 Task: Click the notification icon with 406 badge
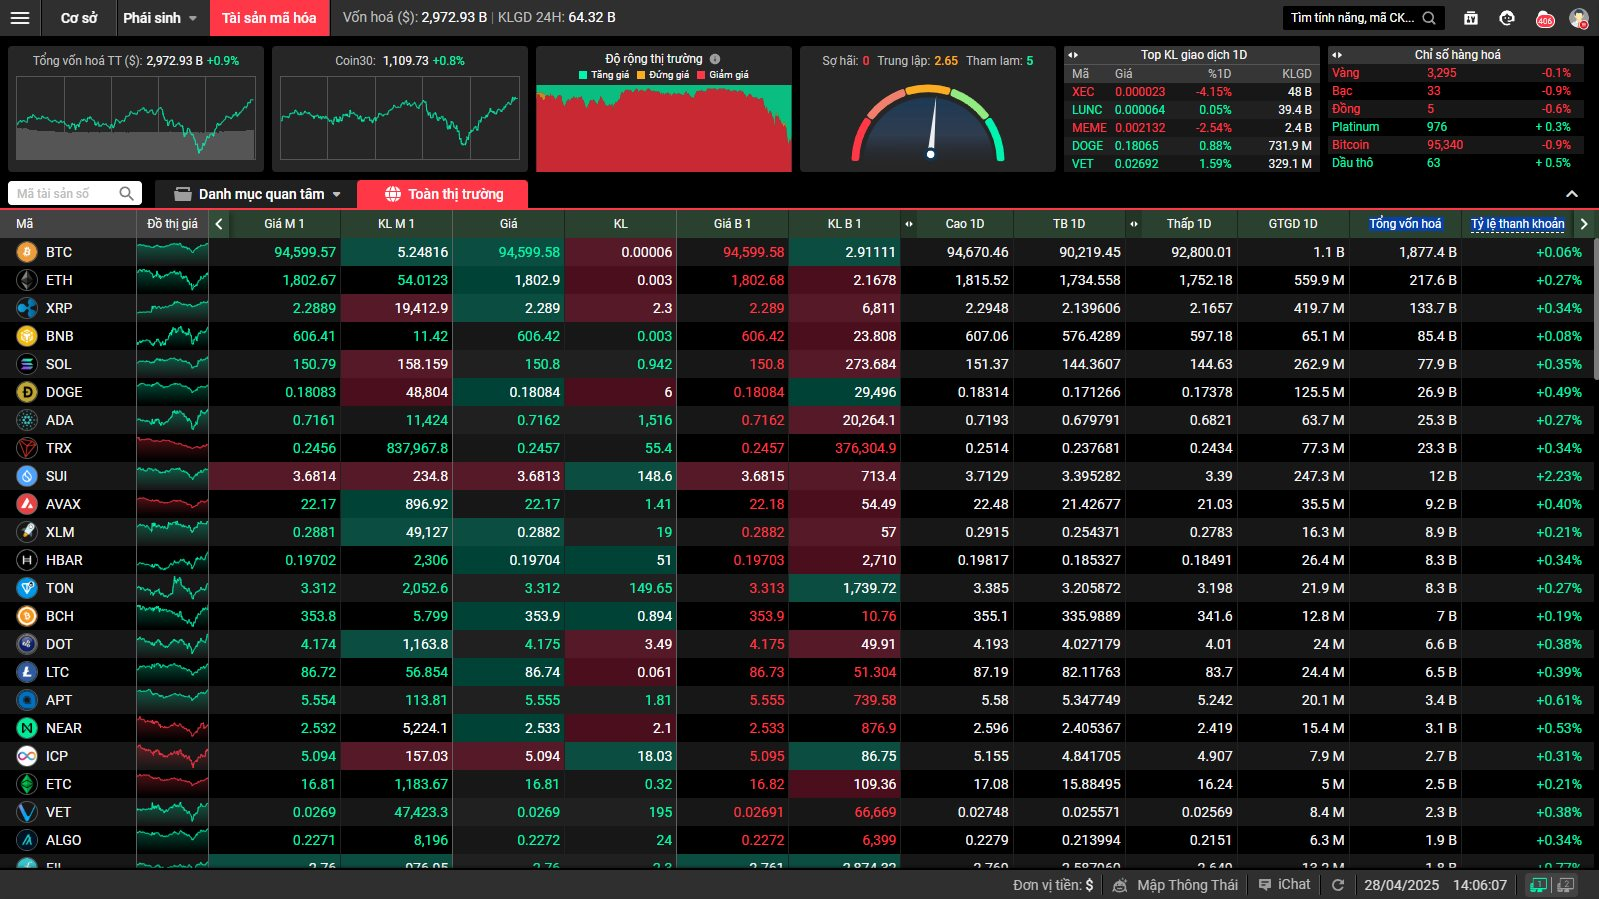[x=1545, y=18]
